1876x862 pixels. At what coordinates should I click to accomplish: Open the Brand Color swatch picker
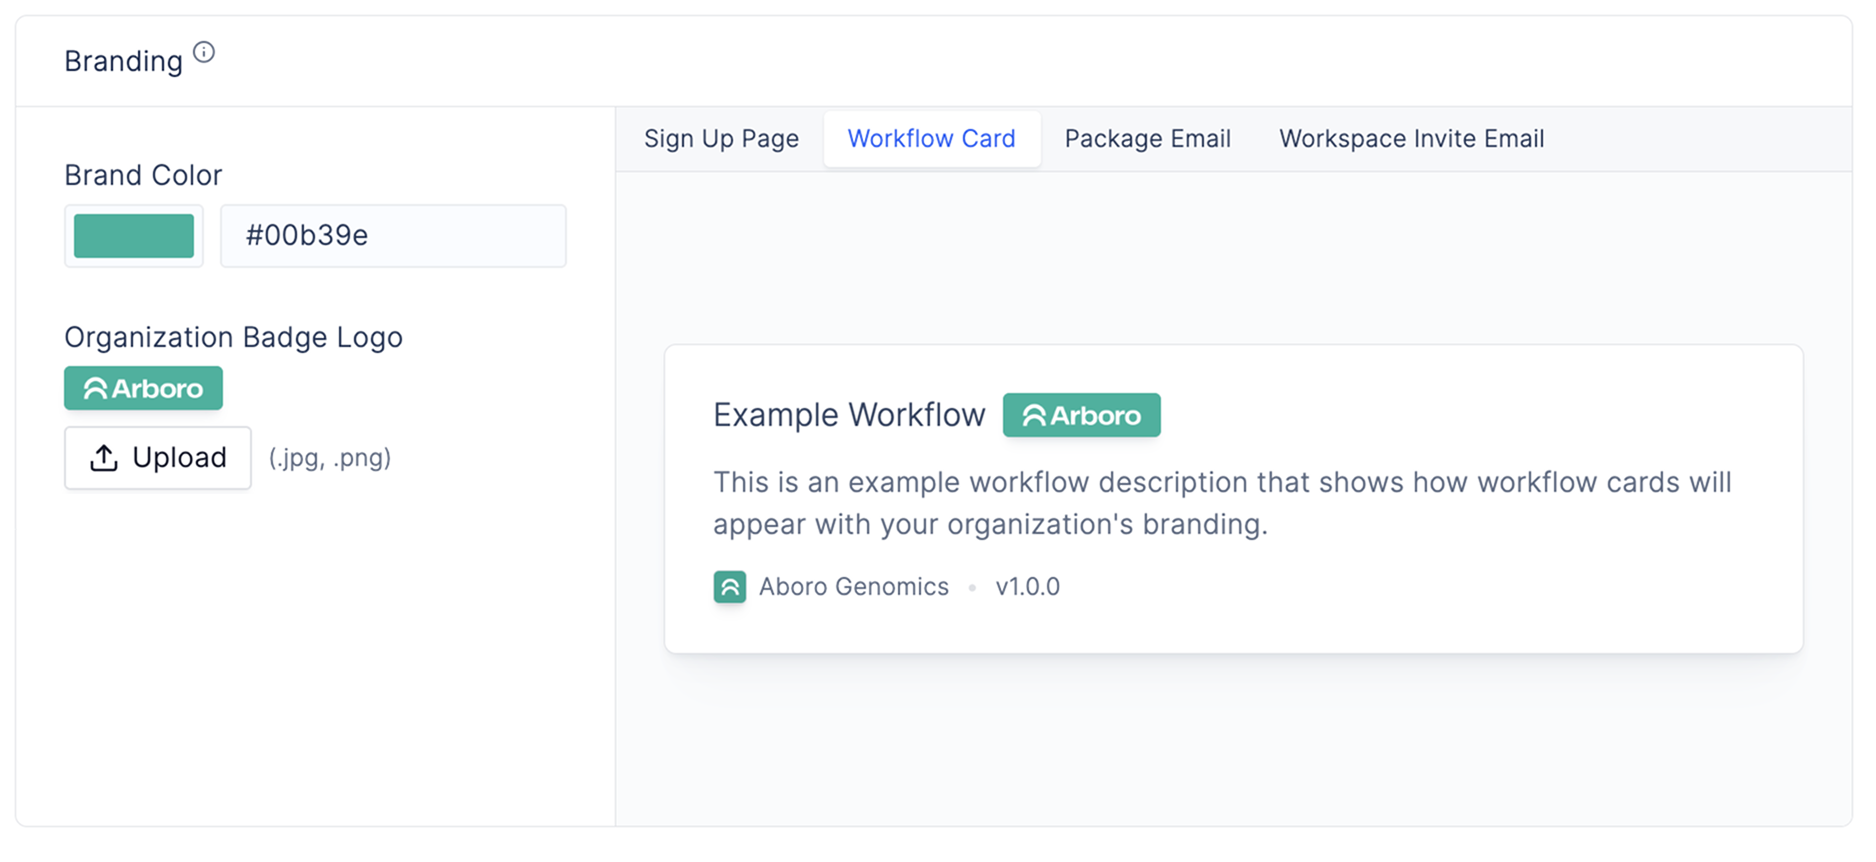(134, 236)
